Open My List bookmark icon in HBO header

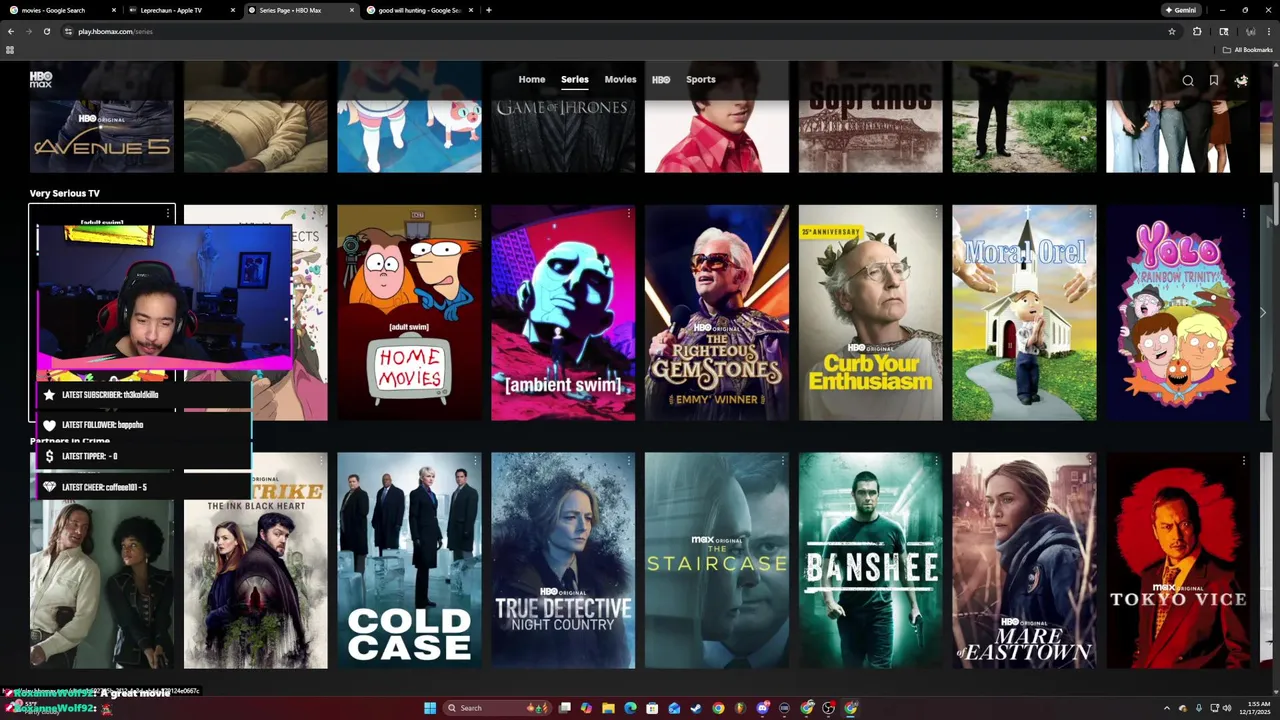(x=1214, y=81)
